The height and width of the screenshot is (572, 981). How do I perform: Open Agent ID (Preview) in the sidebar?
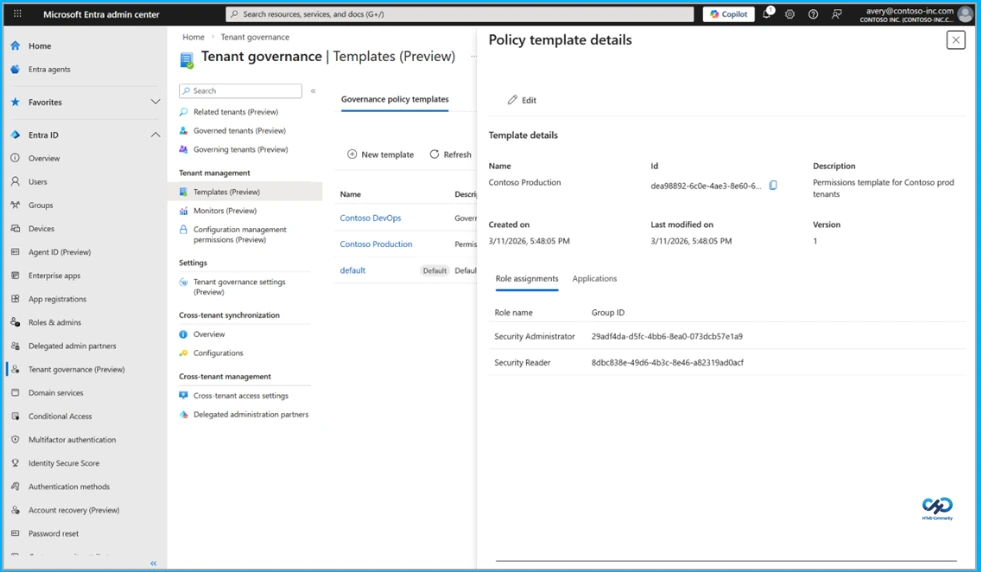pos(59,252)
